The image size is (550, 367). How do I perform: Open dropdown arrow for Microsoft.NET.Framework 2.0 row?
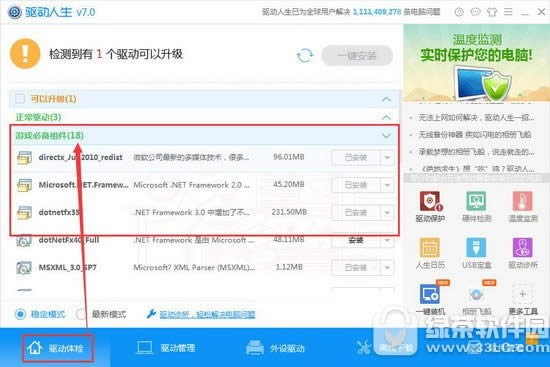[x=387, y=185]
